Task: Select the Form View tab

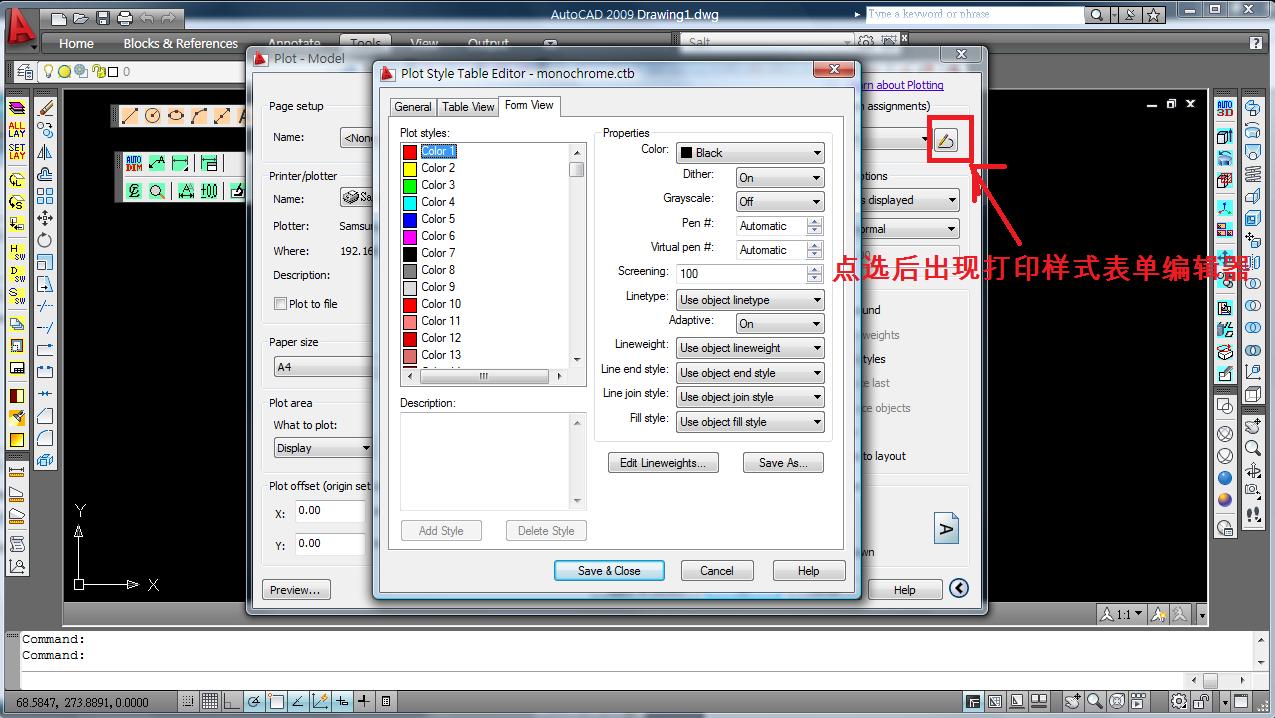Action: tap(529, 105)
